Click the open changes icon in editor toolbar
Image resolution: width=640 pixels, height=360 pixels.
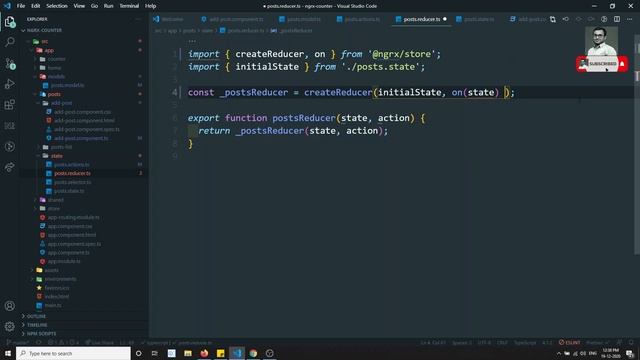click(553, 19)
